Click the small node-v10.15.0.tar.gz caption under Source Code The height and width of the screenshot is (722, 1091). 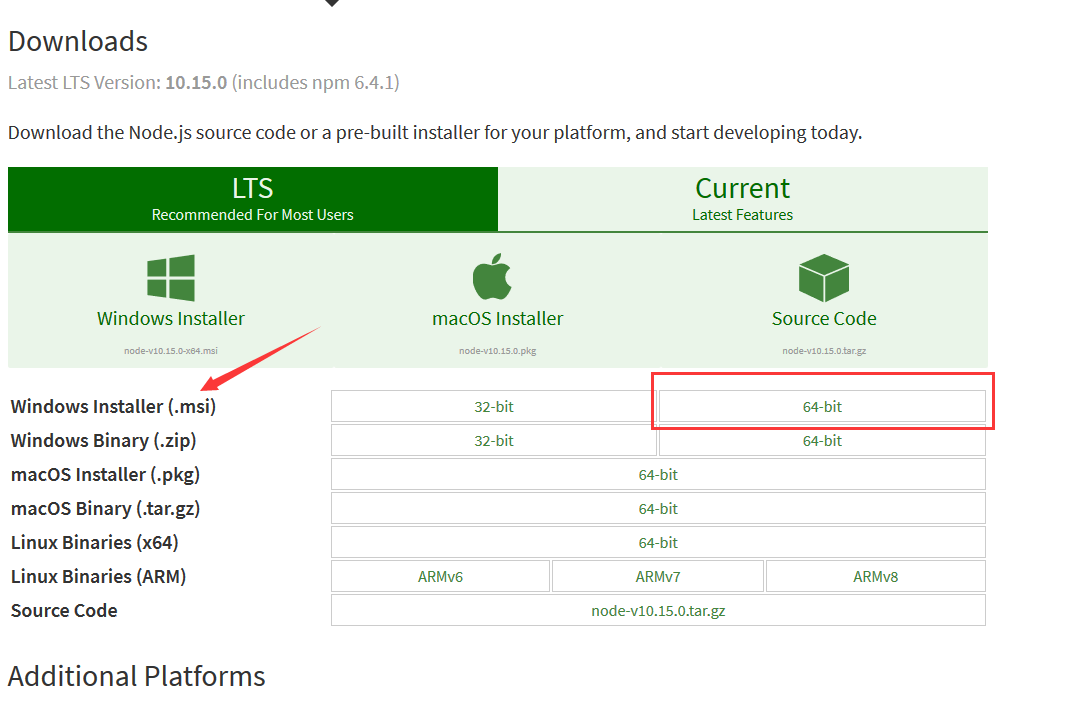coord(824,351)
